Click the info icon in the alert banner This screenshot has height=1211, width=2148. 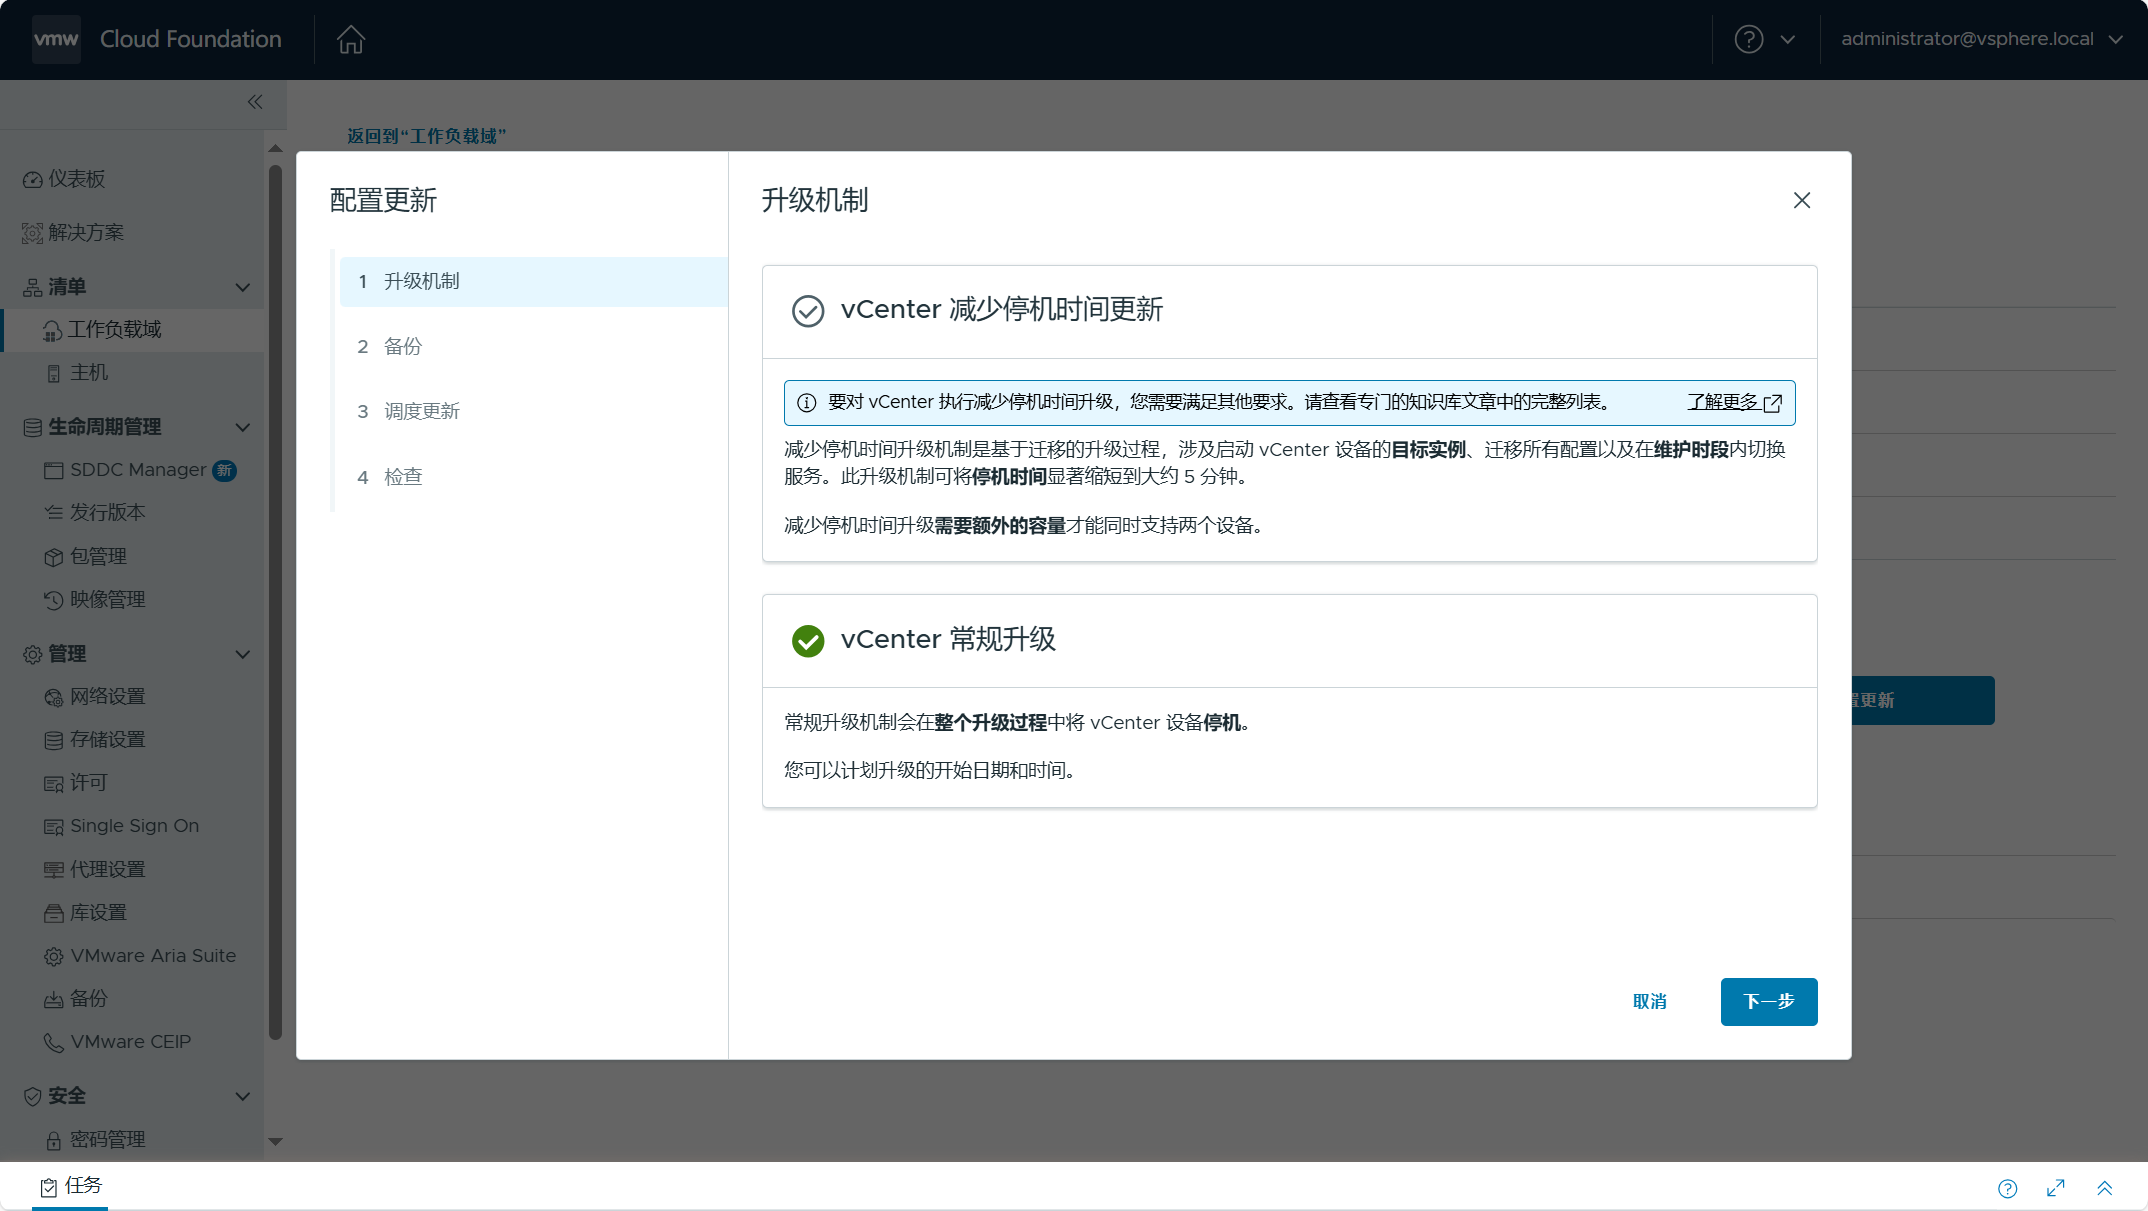[x=806, y=403]
